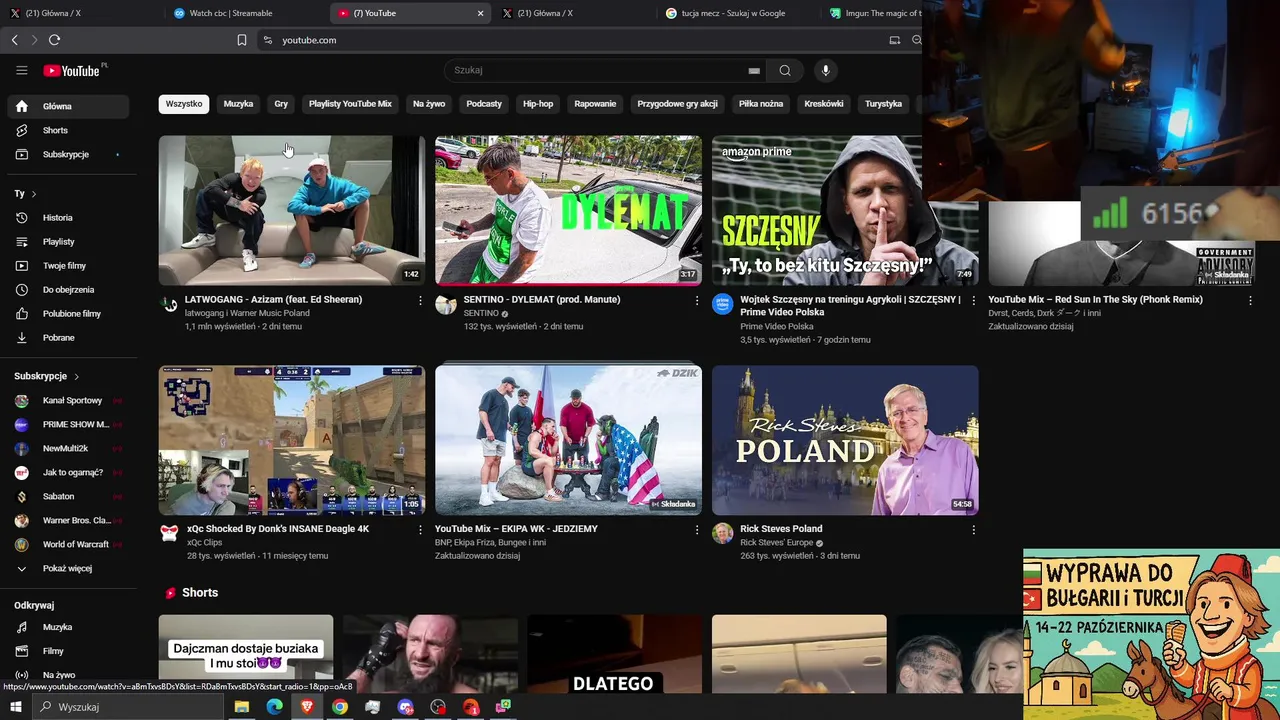Go back with browser back arrow
Image resolution: width=1280 pixels, height=720 pixels.
[14, 40]
